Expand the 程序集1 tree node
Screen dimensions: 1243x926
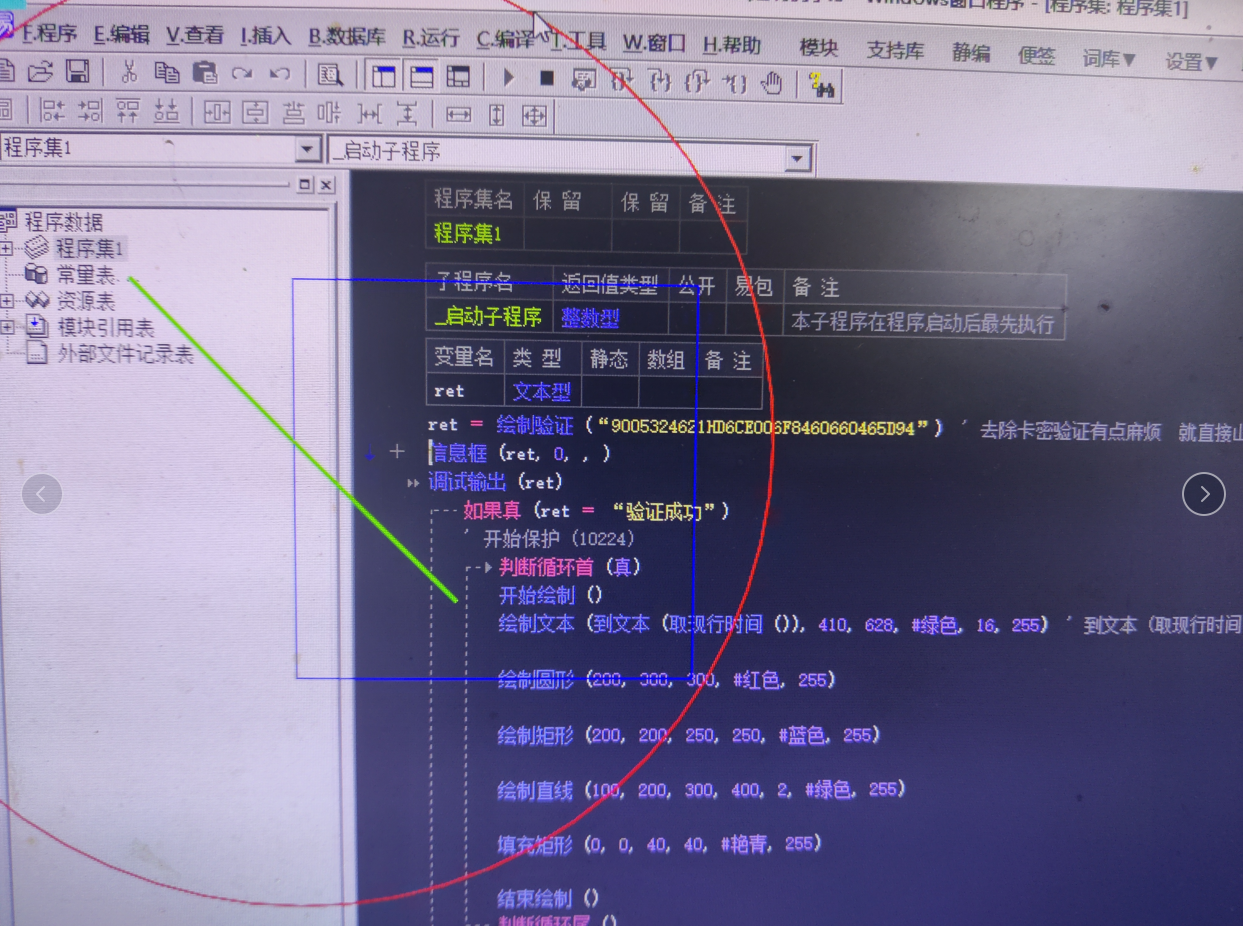(7, 248)
